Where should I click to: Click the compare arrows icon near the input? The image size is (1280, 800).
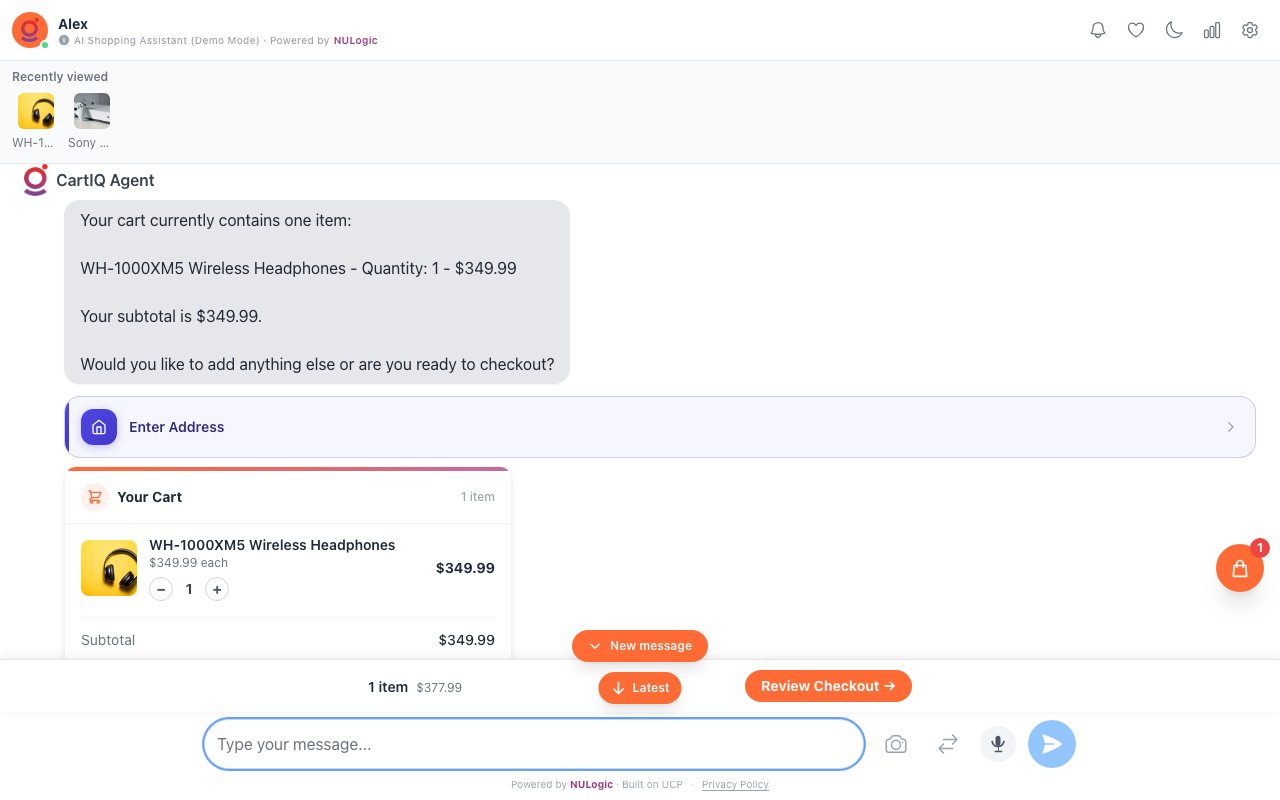947,744
